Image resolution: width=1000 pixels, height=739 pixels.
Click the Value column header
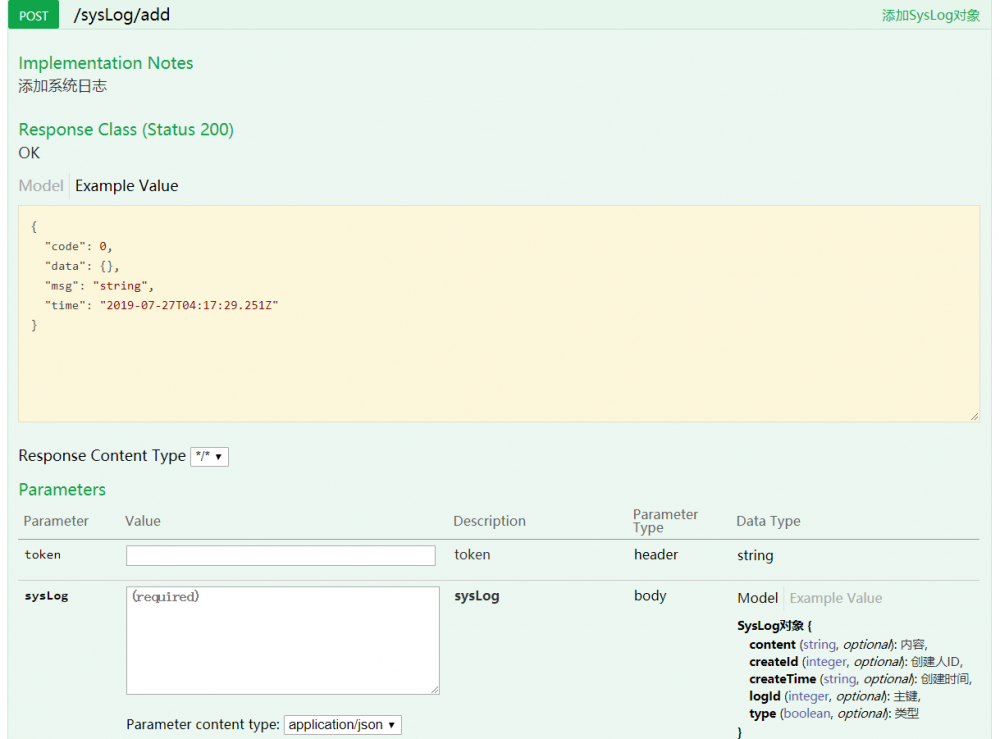coord(143,521)
